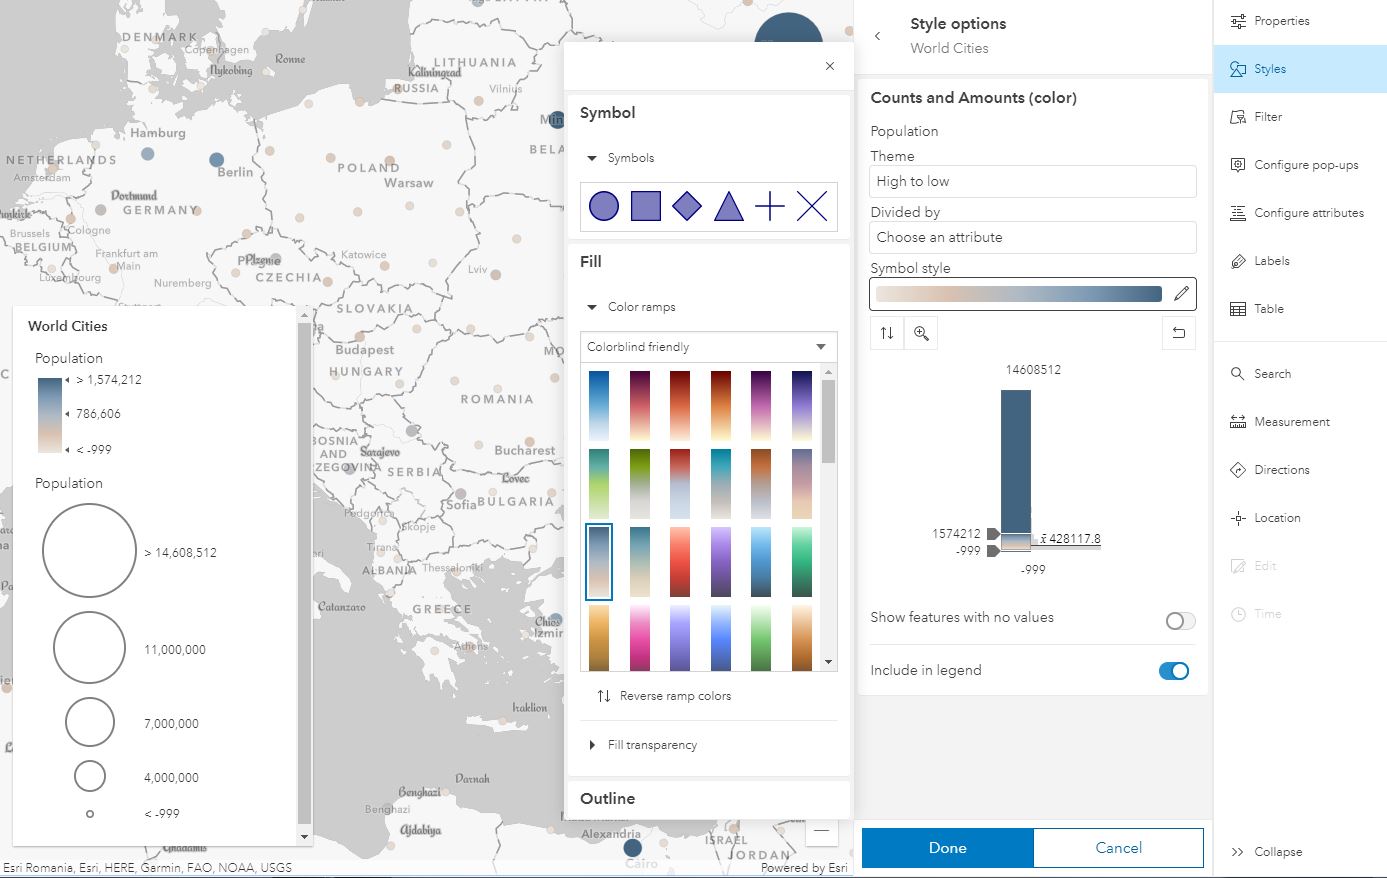Open the Measurement tool
The height and width of the screenshot is (878, 1387).
1290,421
